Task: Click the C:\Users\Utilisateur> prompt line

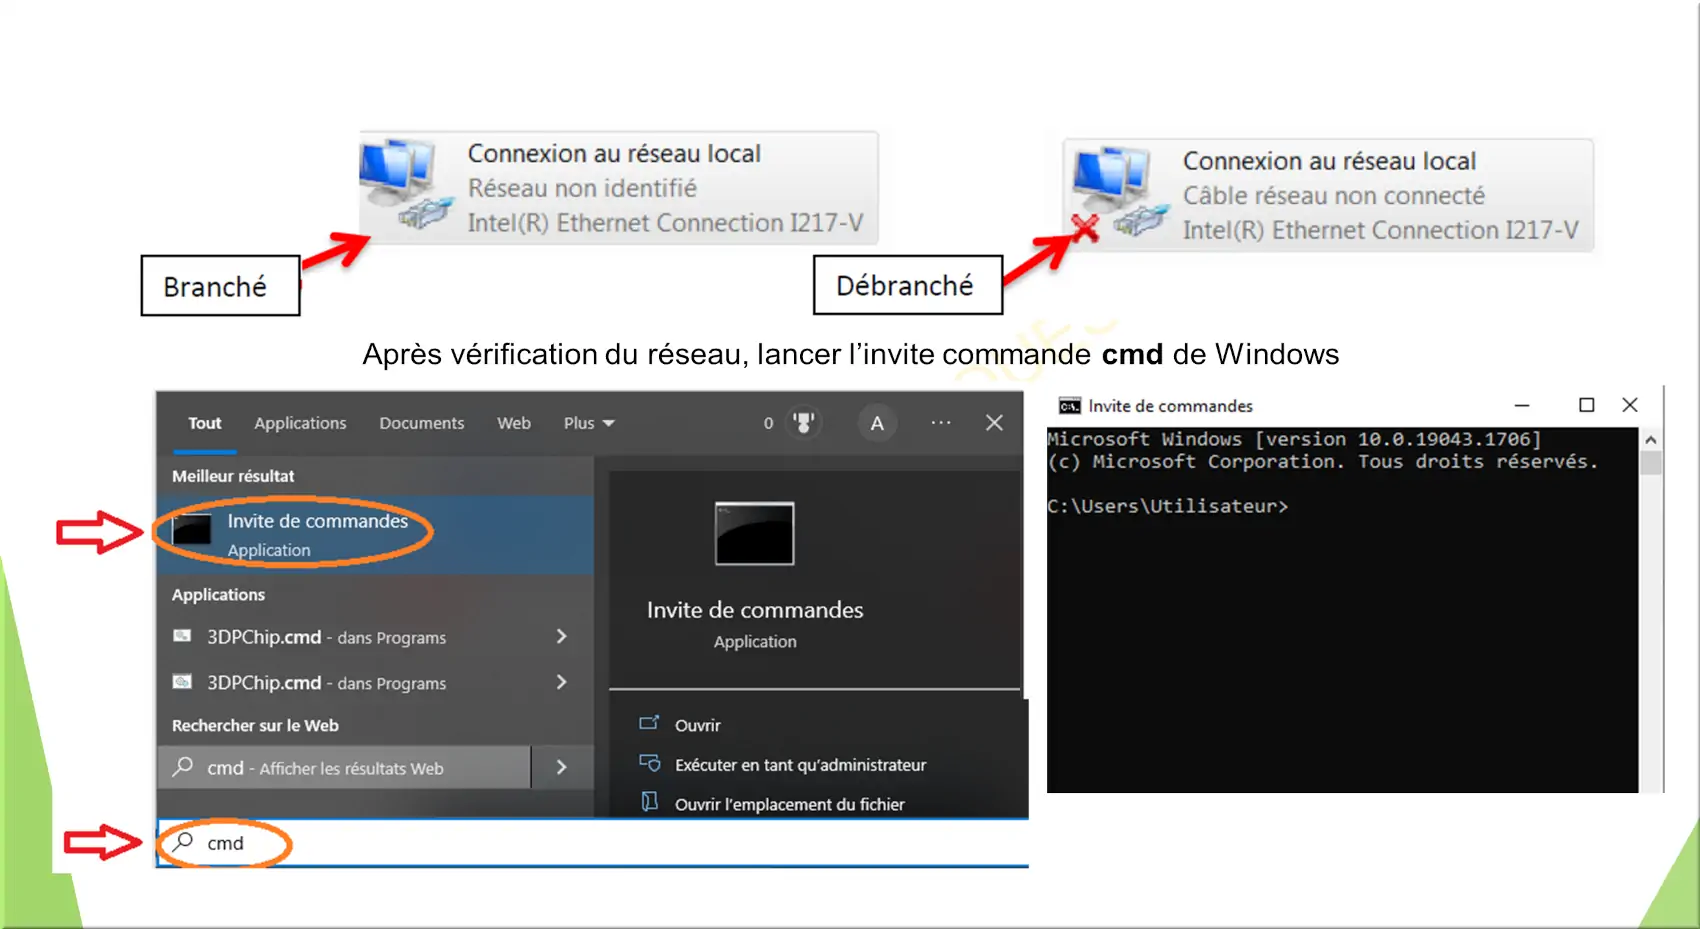Action: pos(1167,506)
